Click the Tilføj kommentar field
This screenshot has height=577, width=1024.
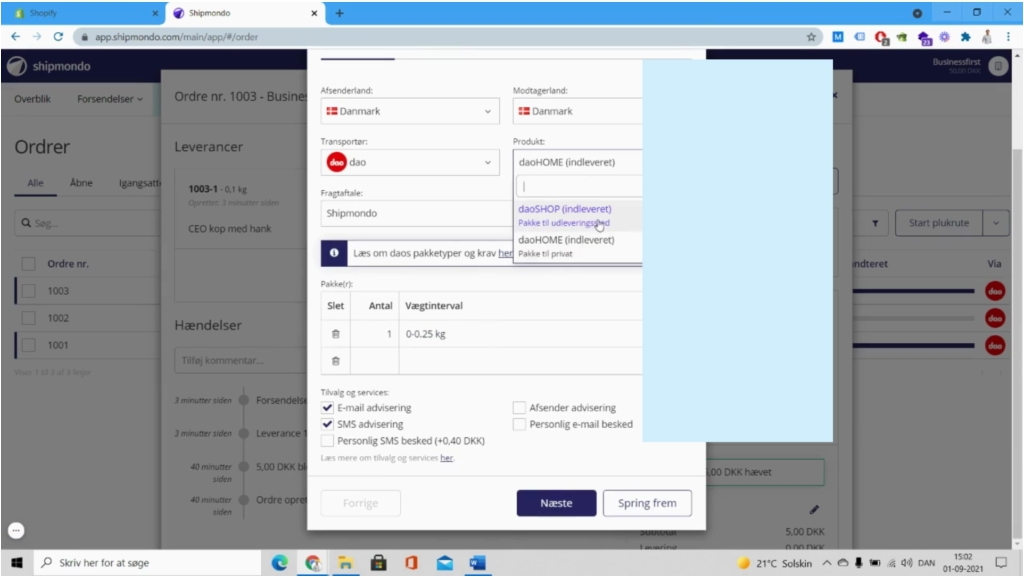point(240,360)
